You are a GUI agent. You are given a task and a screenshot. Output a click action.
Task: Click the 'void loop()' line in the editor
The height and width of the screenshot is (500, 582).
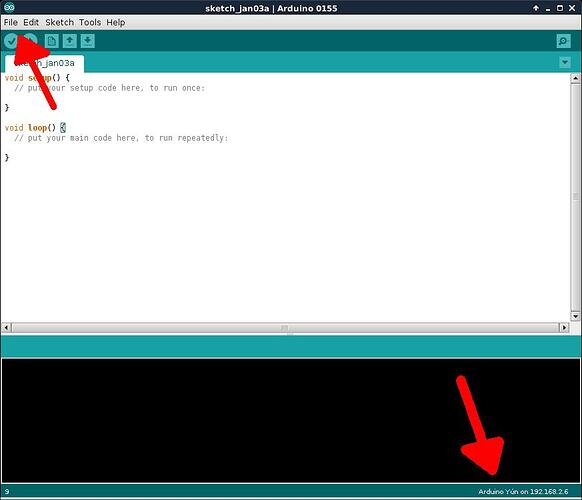35,128
